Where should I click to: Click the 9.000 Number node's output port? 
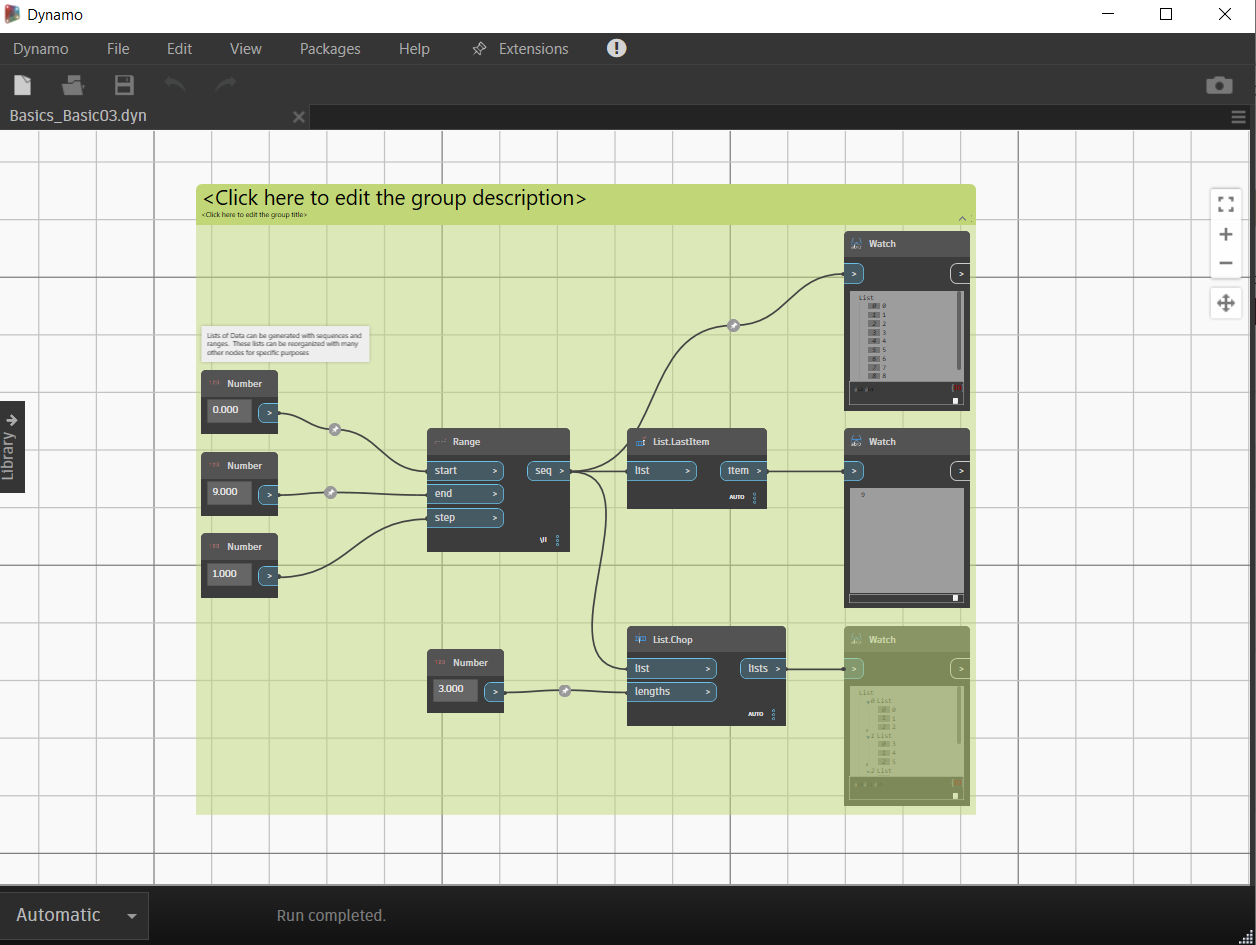(268, 494)
